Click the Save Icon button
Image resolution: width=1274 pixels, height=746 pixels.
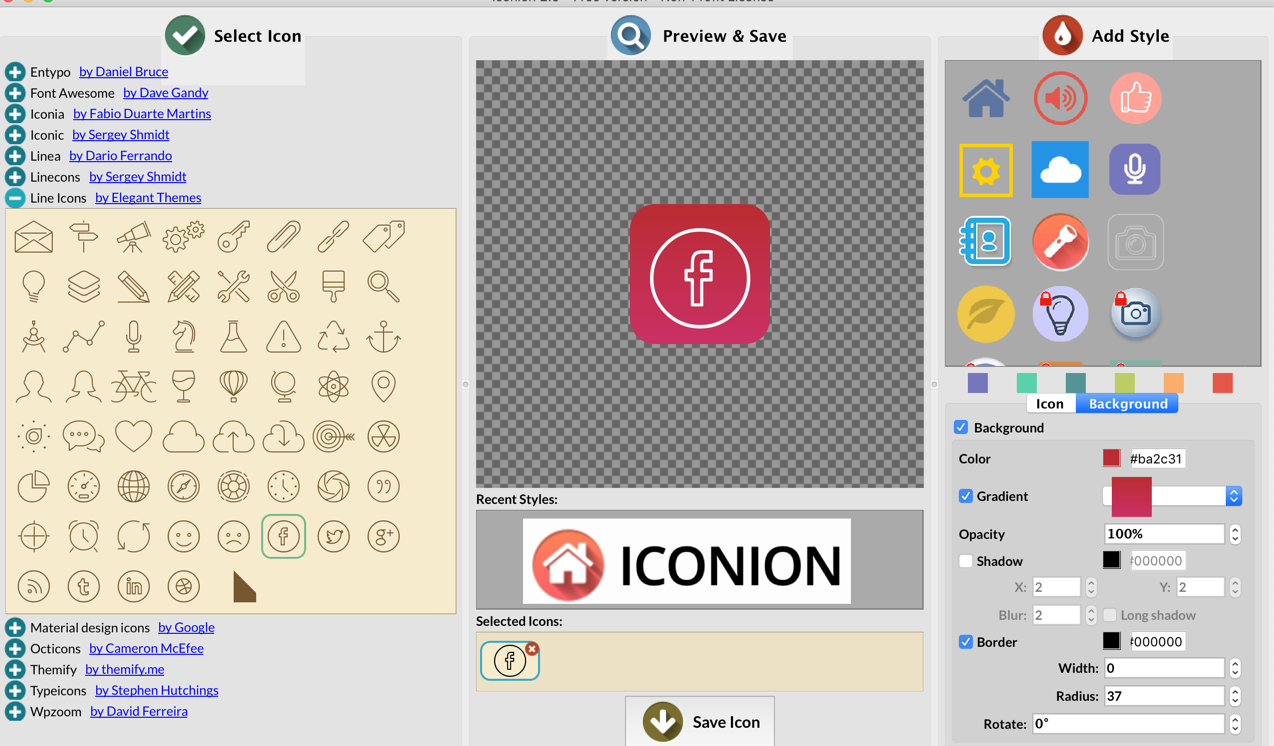(x=699, y=721)
